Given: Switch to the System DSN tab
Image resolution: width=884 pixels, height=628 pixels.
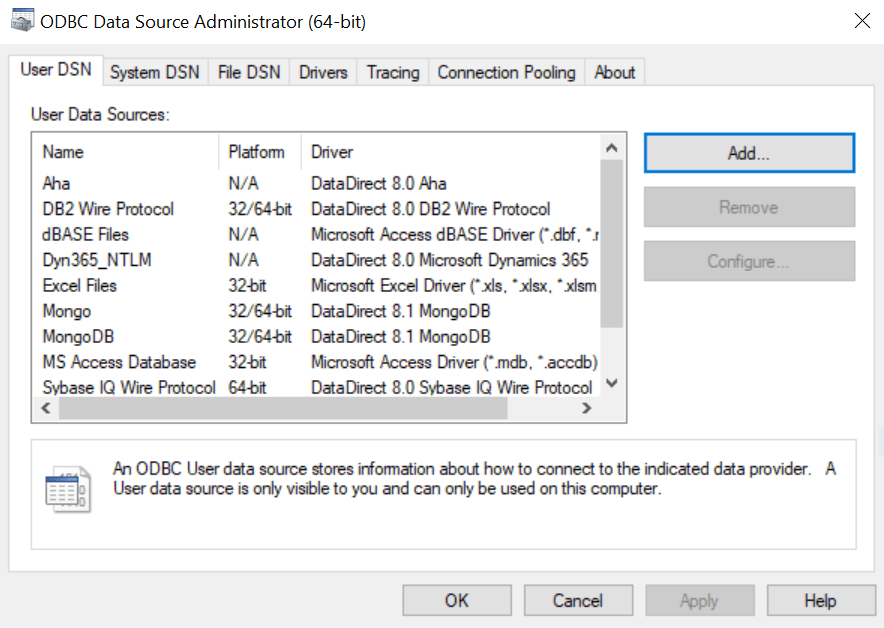Looking at the screenshot, I should (154, 72).
